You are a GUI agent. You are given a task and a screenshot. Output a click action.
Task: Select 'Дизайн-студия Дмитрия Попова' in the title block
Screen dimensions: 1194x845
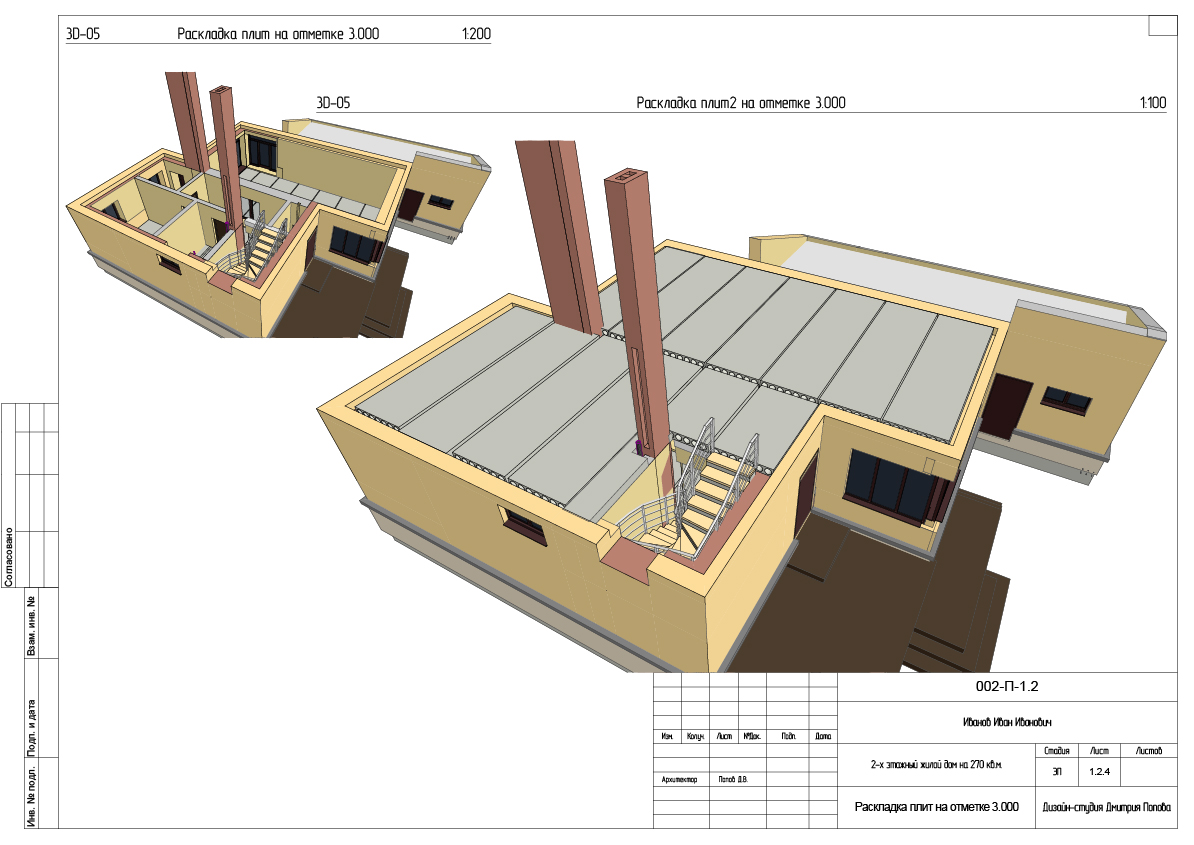[1106, 807]
